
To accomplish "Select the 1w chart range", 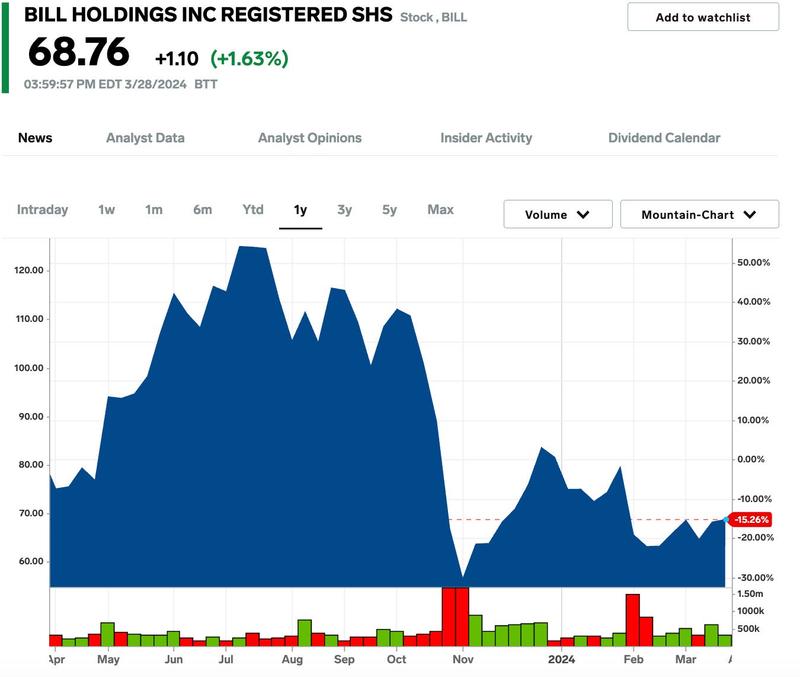I will click(107, 210).
